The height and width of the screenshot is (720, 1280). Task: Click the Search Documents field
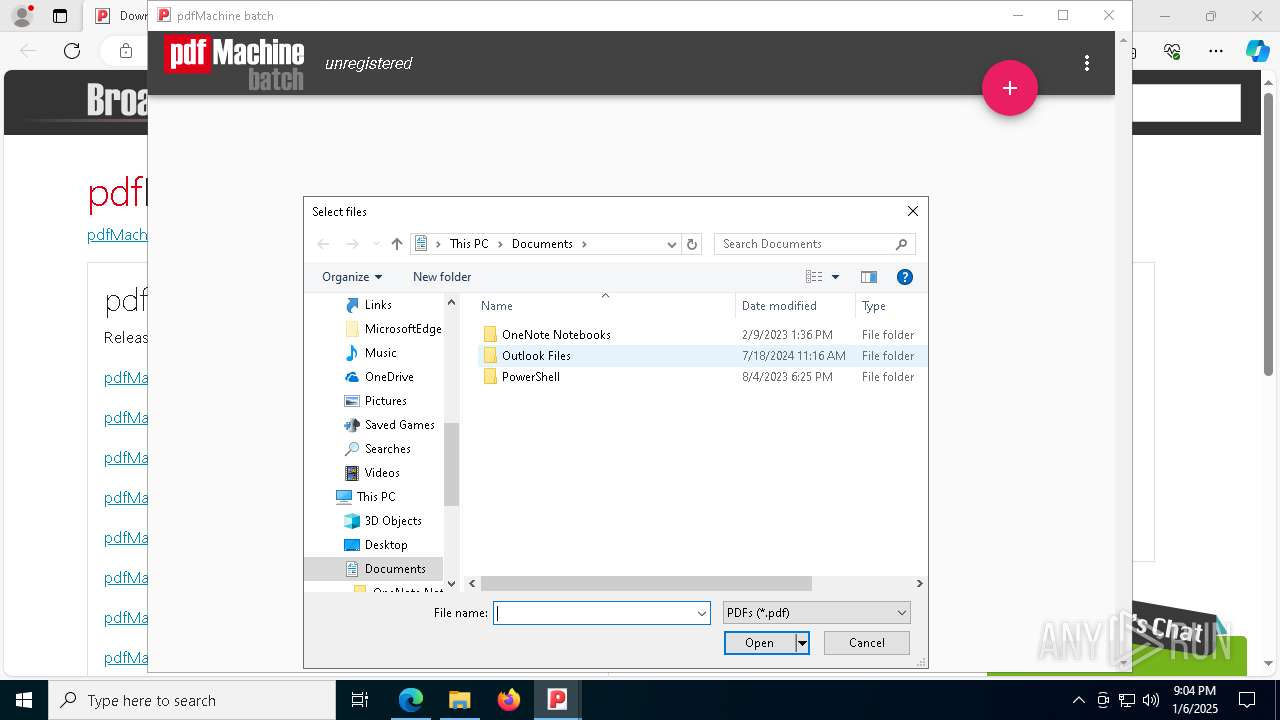[x=814, y=244]
